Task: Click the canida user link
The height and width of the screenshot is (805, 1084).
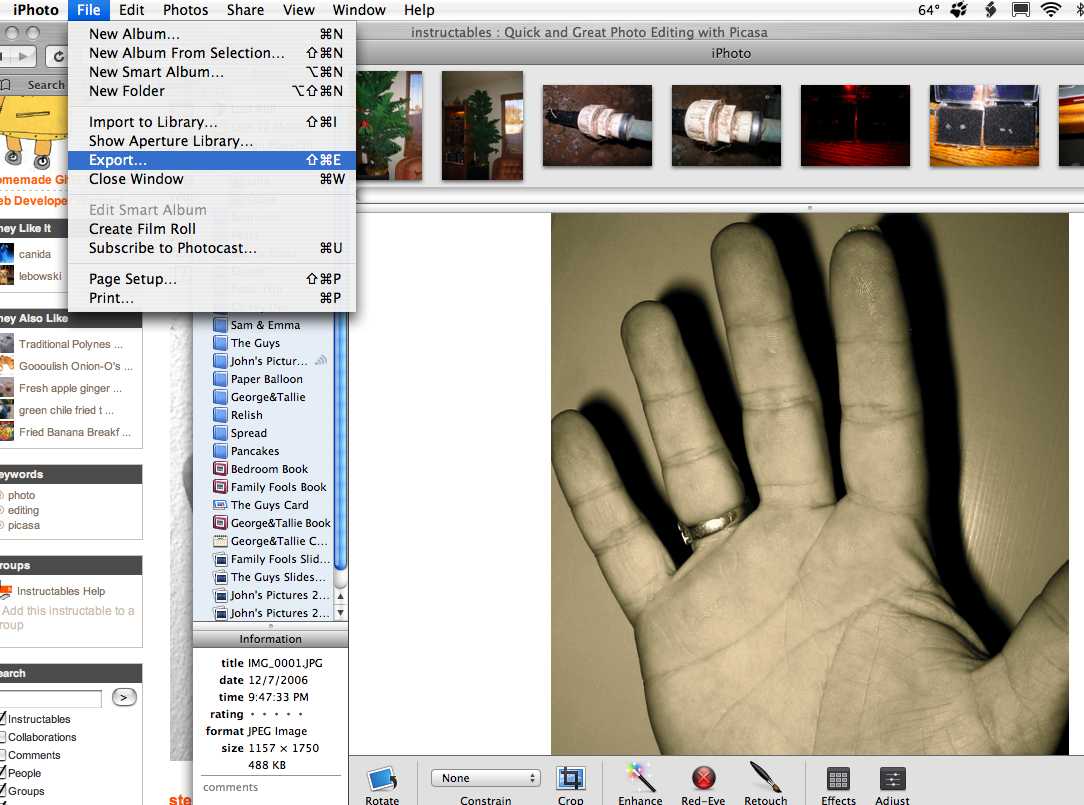Action: point(35,254)
